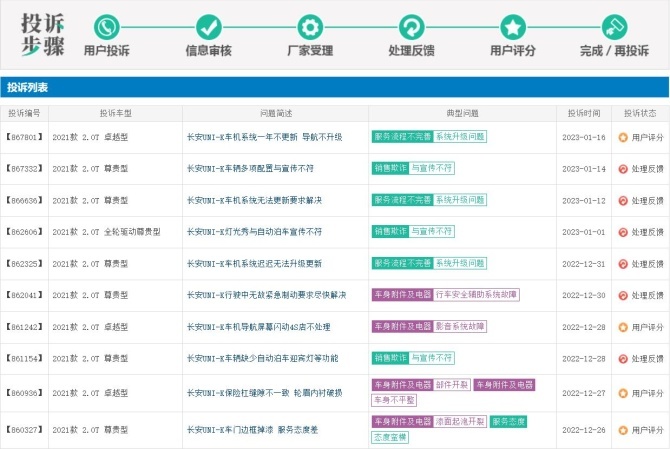Click date 2022-12-26

coord(584,429)
